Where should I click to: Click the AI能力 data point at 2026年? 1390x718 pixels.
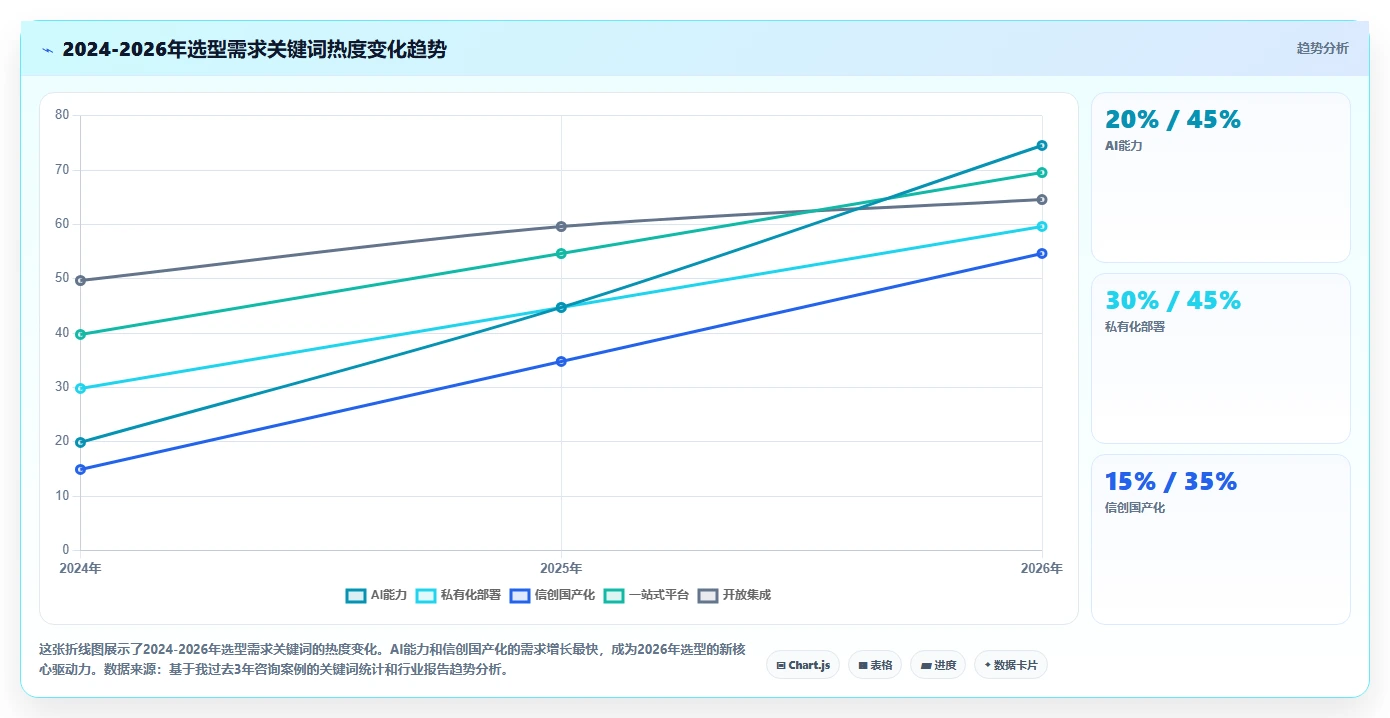point(1041,146)
